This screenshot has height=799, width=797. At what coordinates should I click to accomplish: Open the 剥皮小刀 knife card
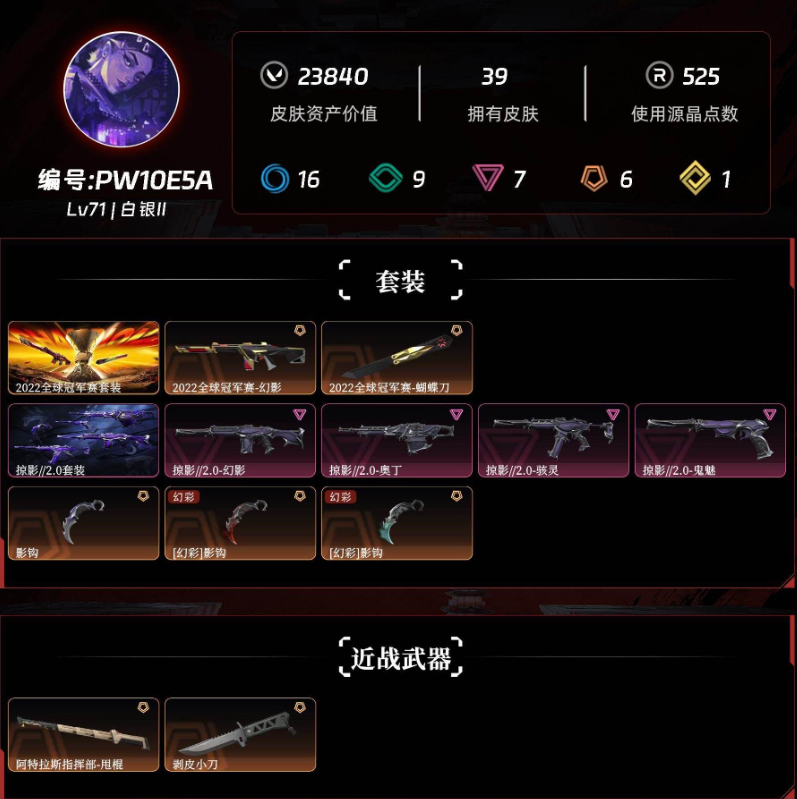click(x=240, y=734)
